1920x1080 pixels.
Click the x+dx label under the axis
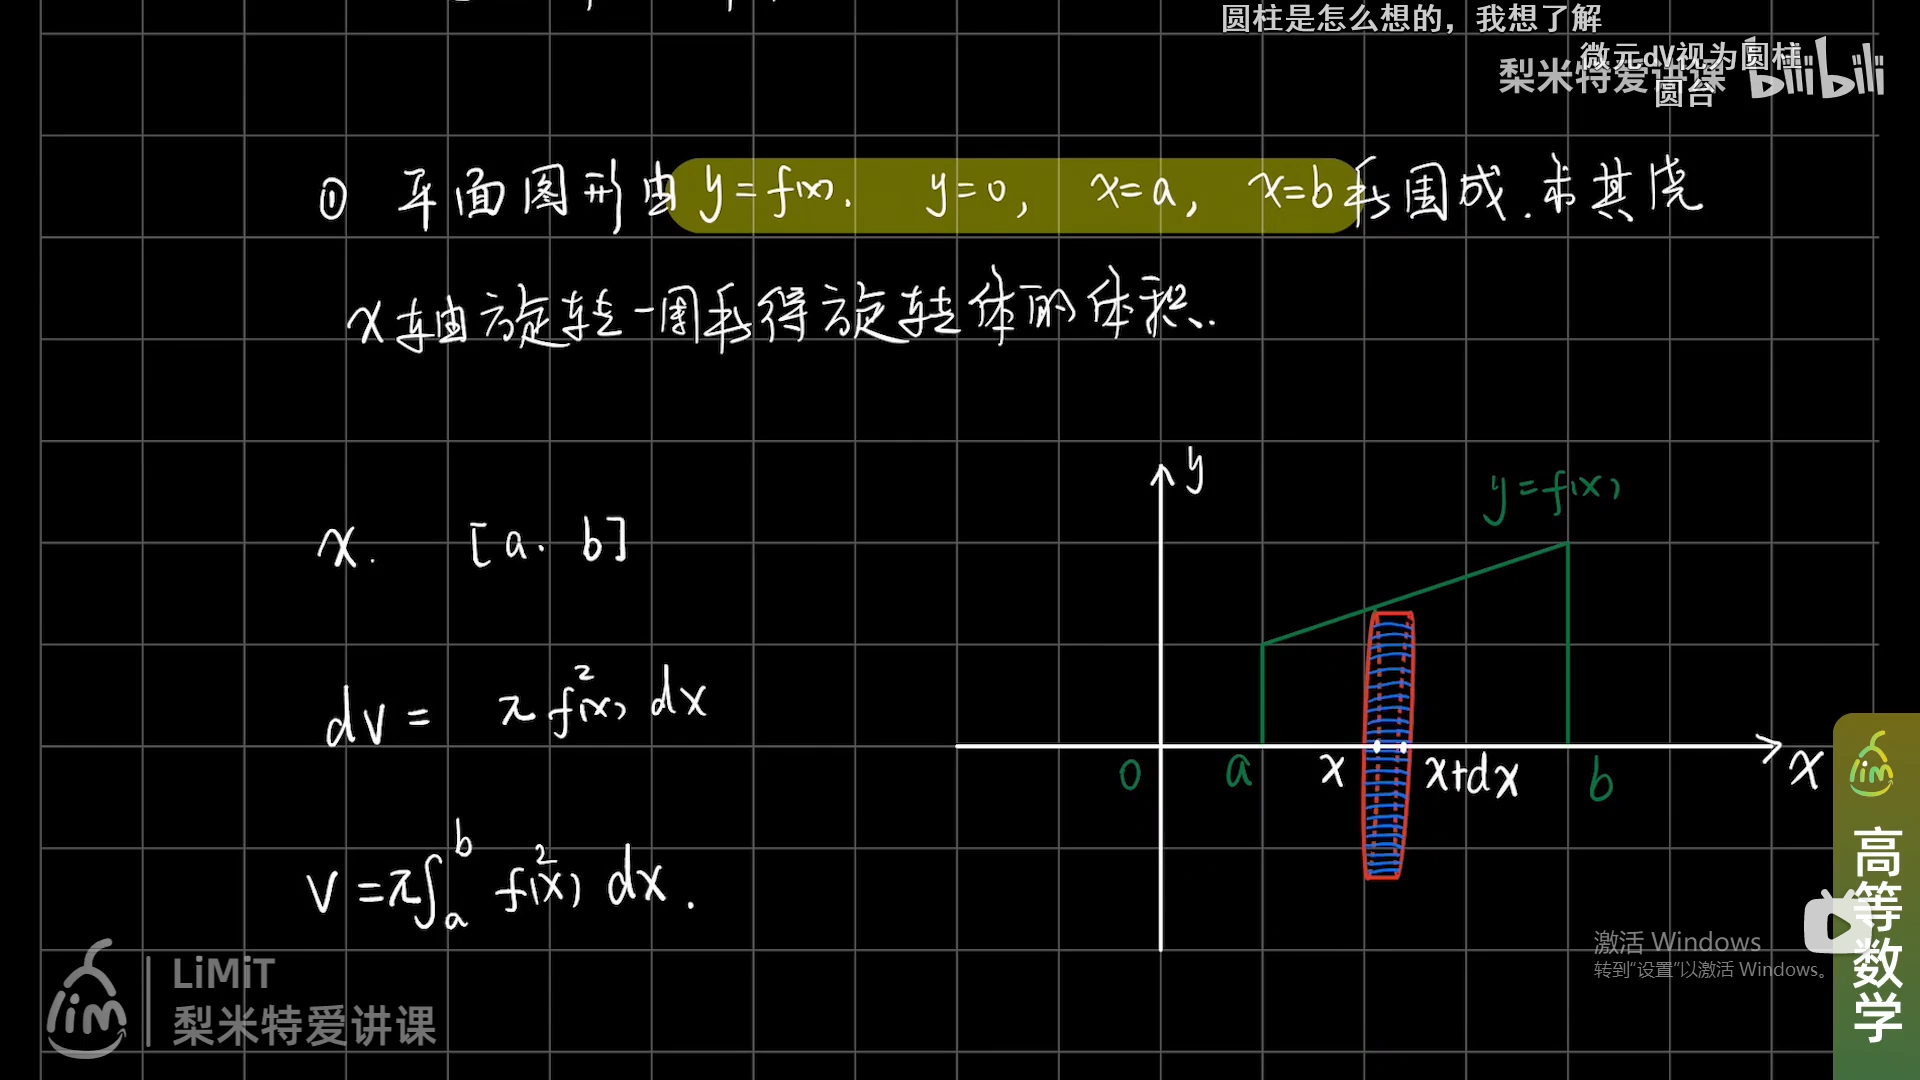point(1471,775)
